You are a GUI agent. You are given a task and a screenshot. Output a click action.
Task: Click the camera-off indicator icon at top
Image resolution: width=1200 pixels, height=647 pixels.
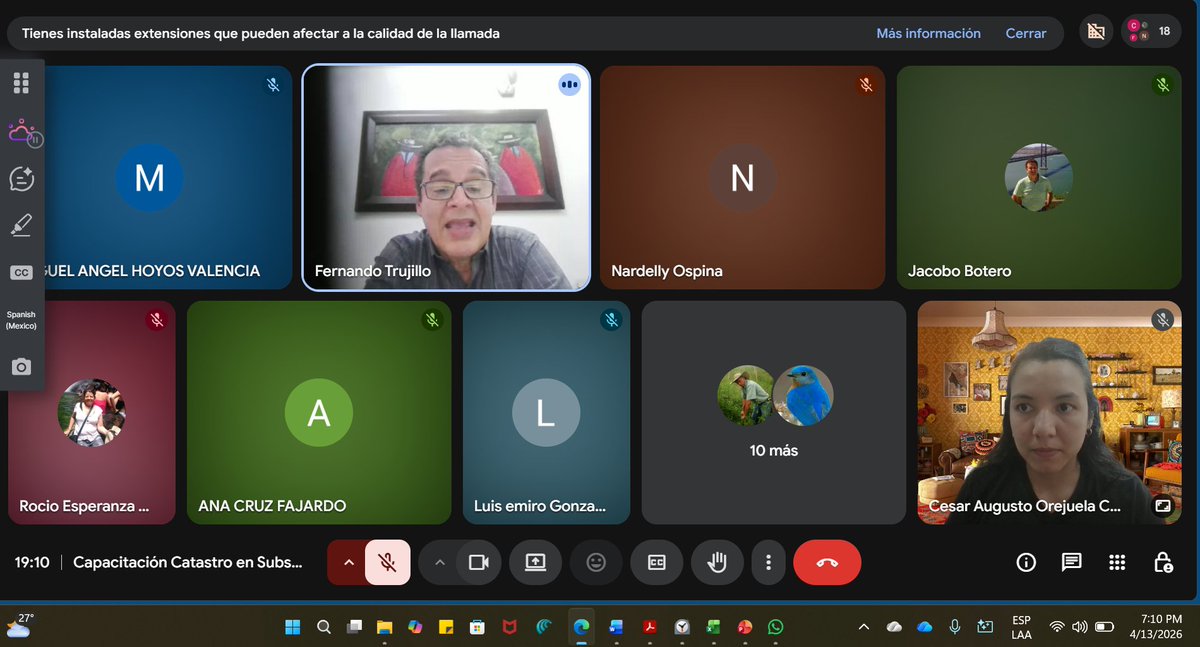click(1096, 32)
